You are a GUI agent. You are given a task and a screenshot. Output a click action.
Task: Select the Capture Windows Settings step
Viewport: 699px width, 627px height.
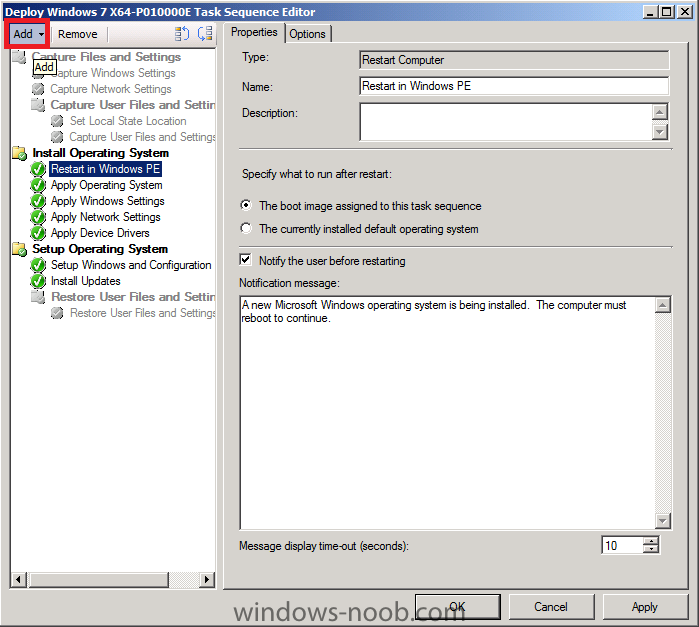pos(113,73)
